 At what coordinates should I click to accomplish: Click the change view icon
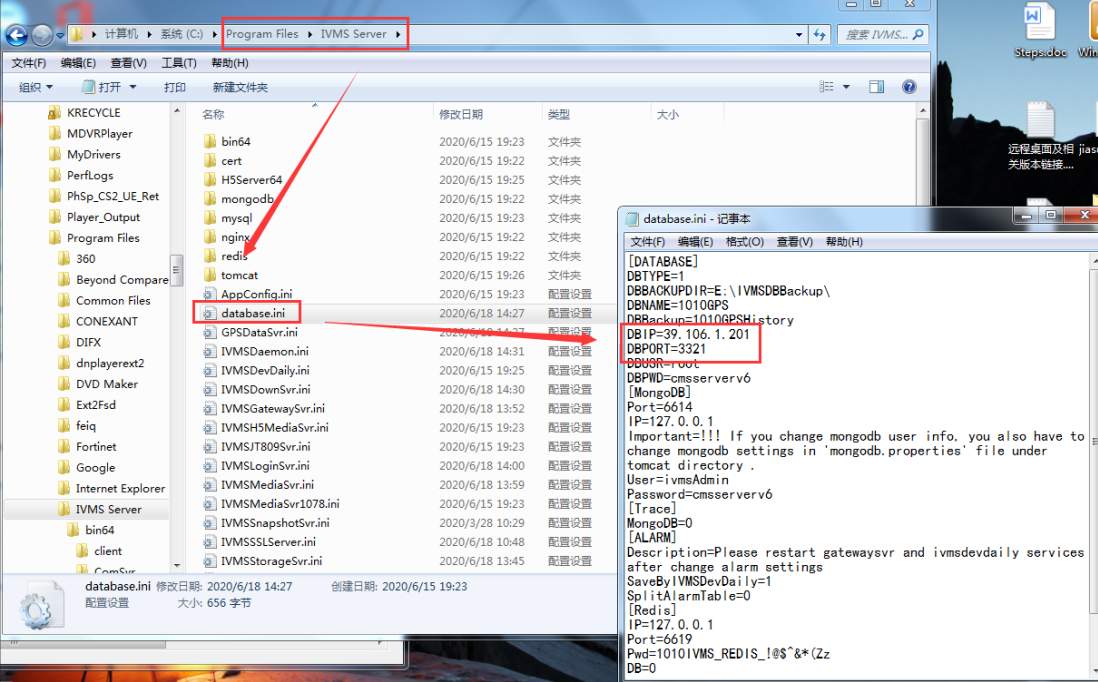click(x=827, y=87)
